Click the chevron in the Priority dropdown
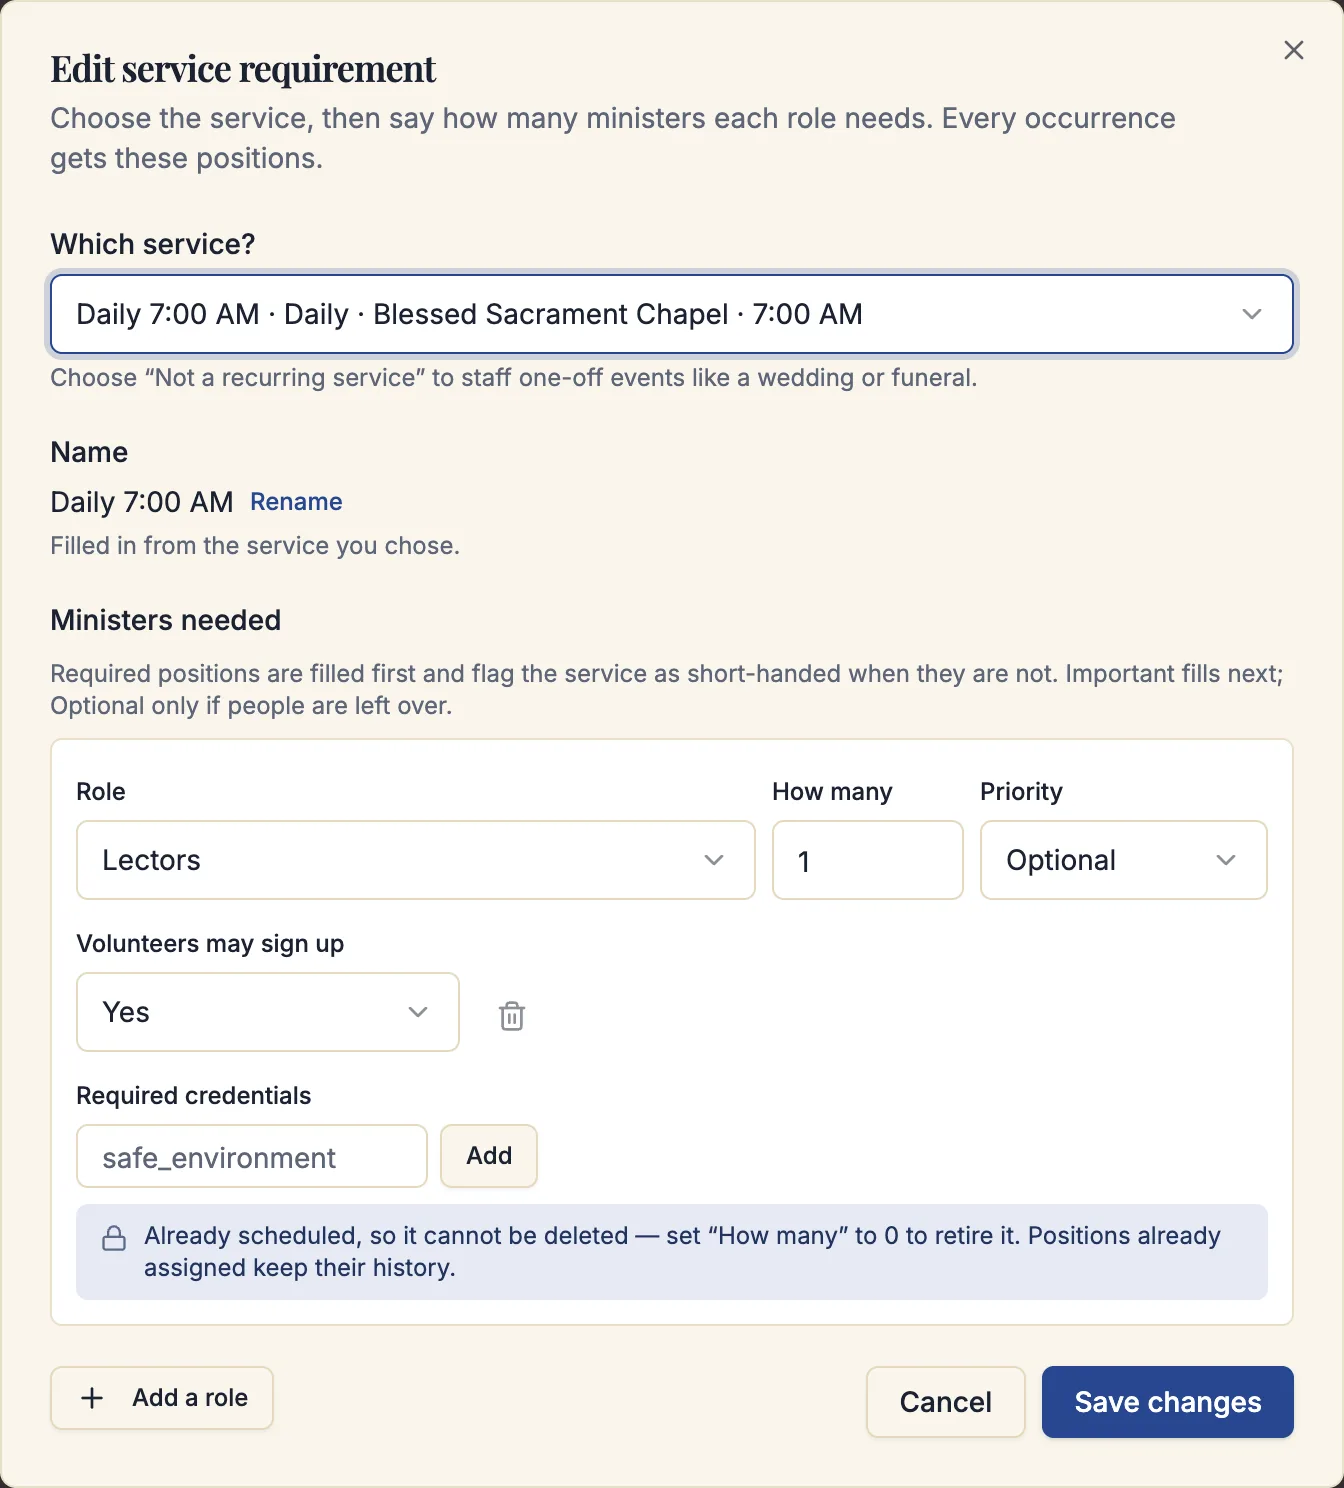 [1226, 860]
